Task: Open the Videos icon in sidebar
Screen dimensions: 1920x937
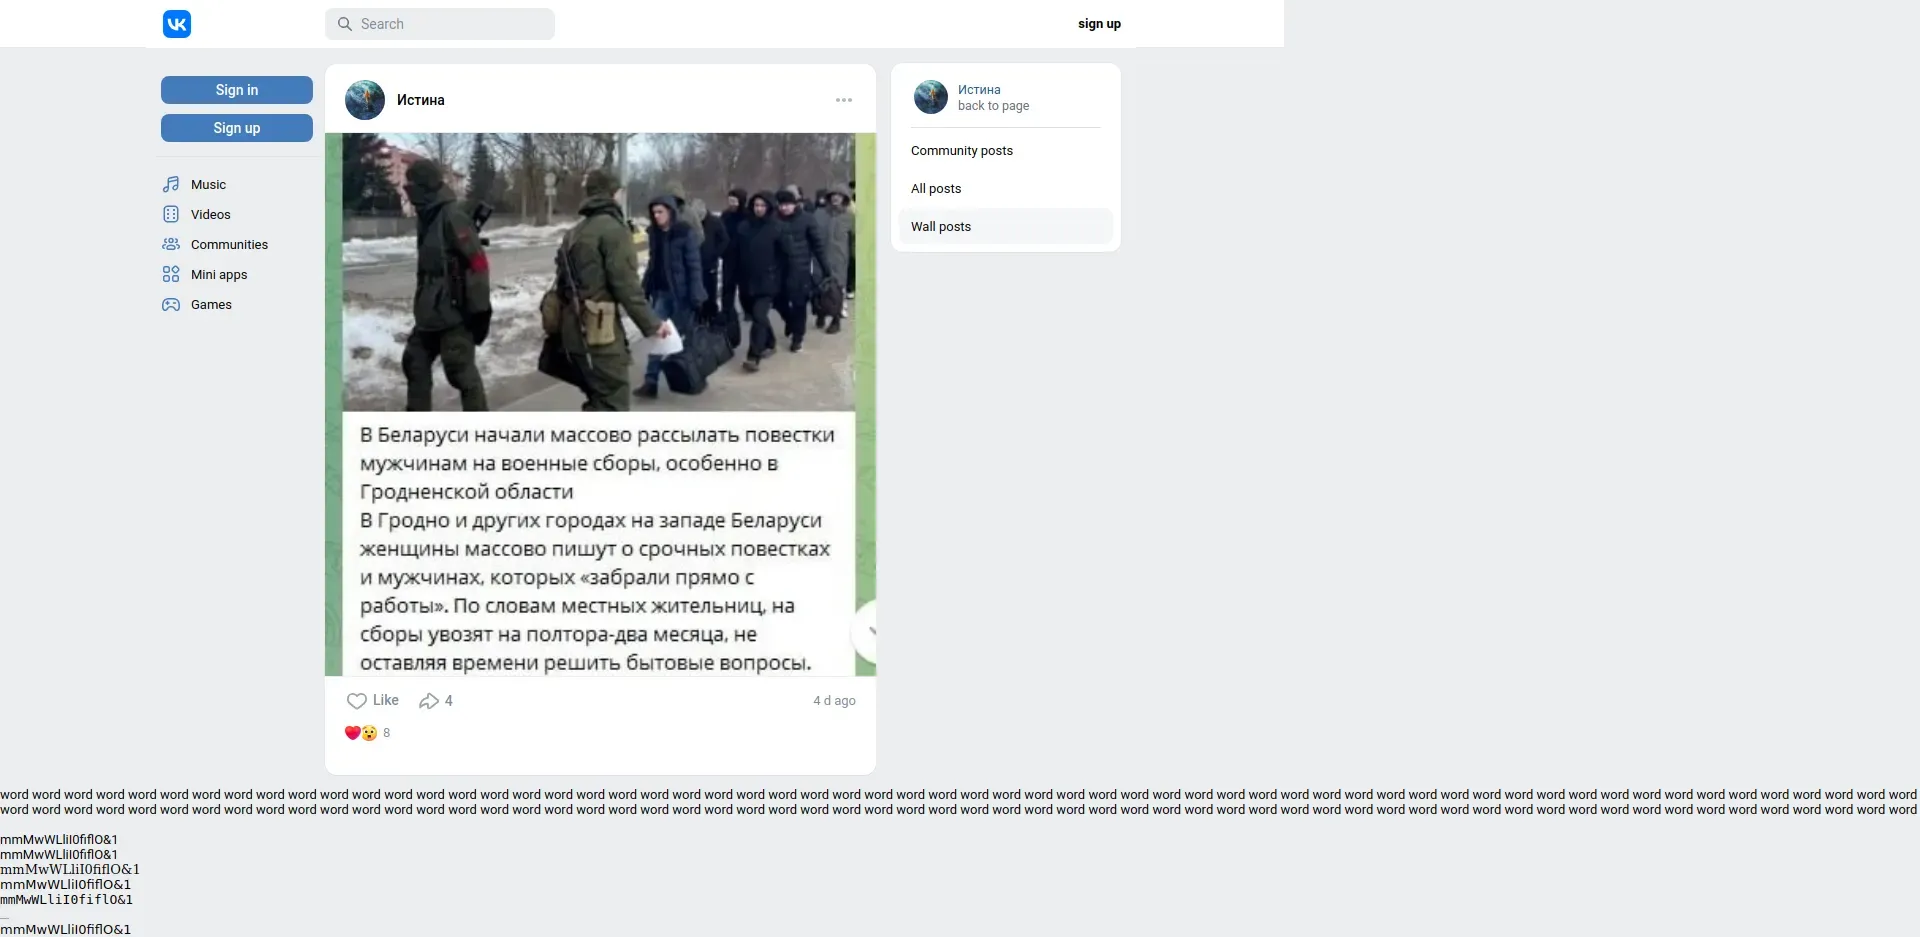Action: (171, 214)
